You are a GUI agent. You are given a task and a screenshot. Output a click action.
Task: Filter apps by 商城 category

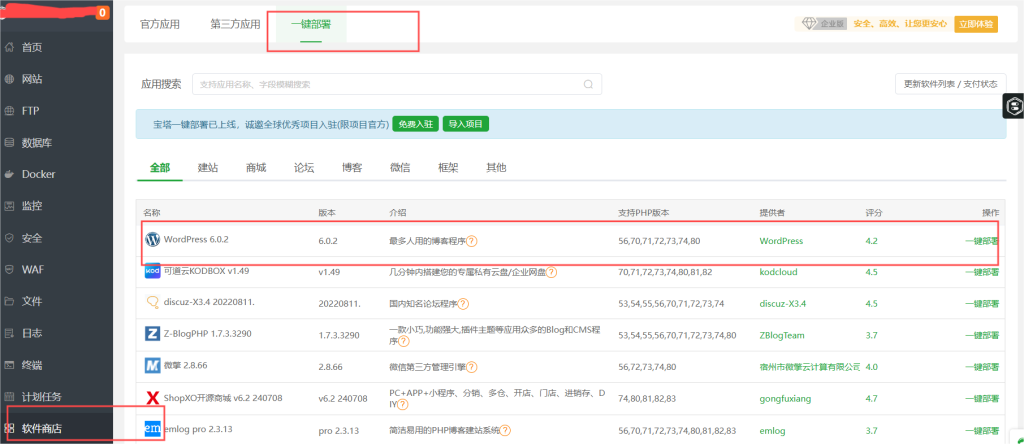(x=256, y=168)
